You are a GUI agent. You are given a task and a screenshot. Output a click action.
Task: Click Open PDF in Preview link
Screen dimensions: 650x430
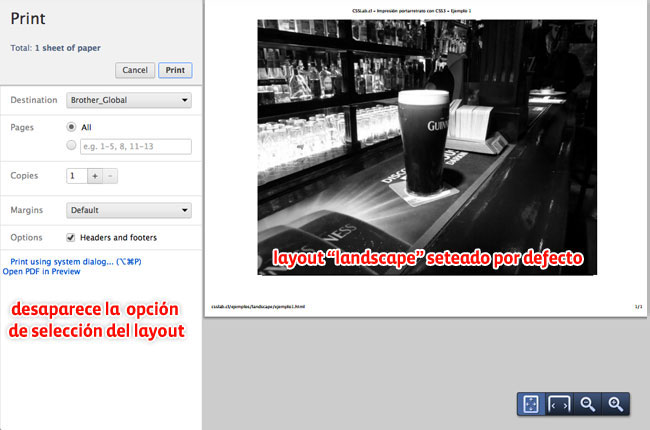pyautogui.click(x=41, y=272)
